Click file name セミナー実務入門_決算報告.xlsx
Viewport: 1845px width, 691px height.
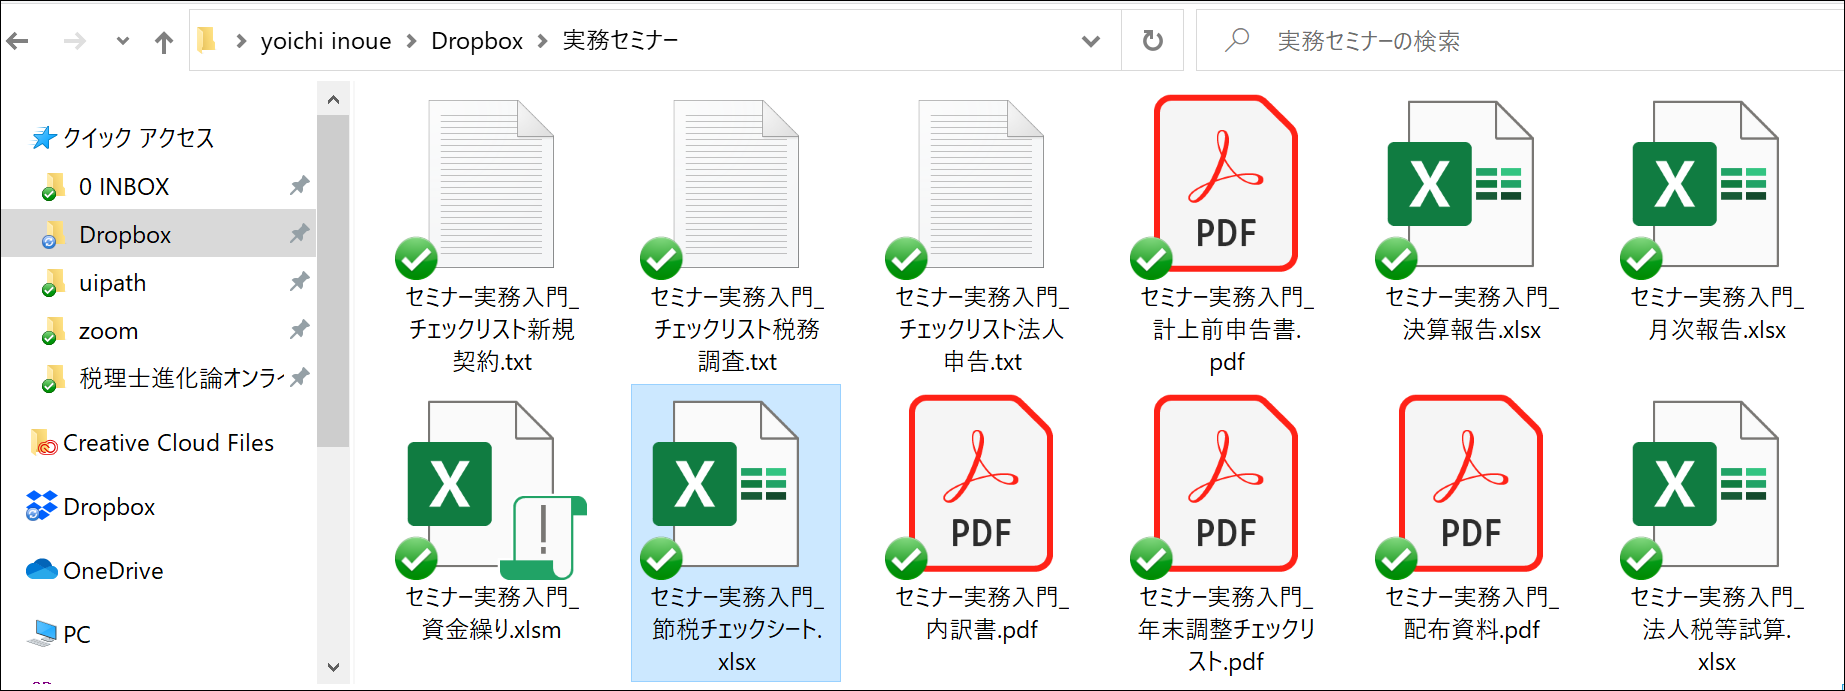[x=1472, y=314]
